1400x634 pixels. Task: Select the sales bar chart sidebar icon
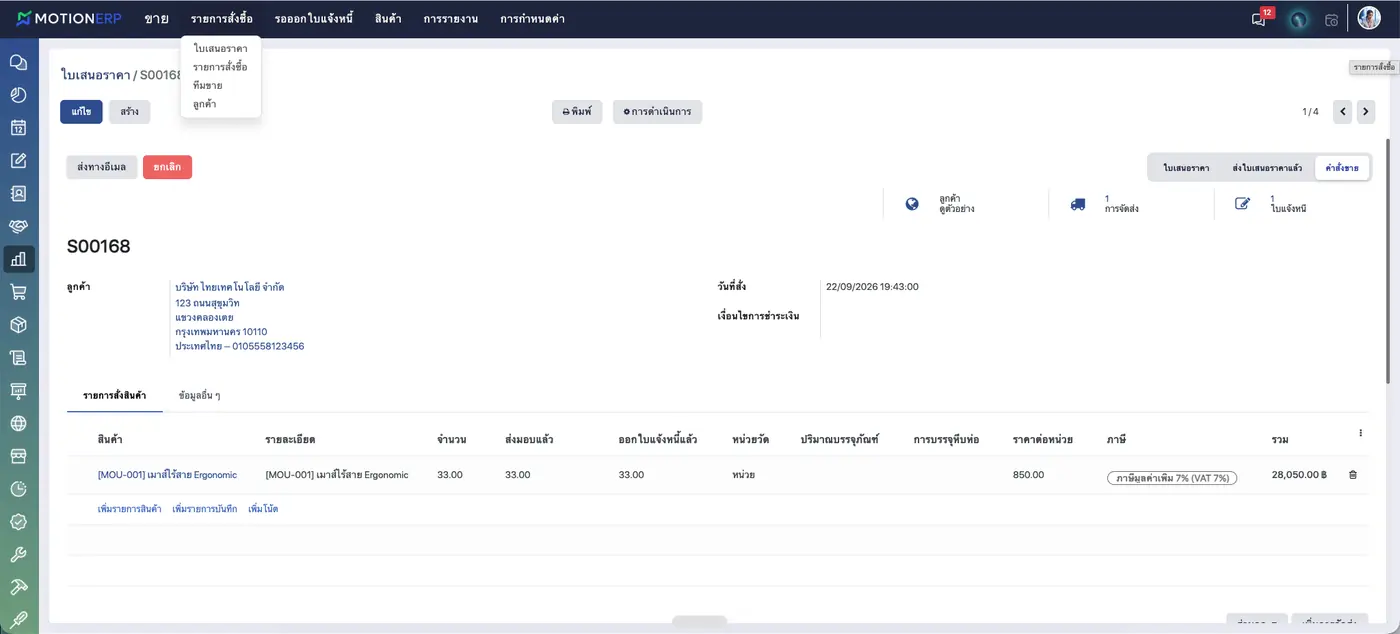point(18,259)
